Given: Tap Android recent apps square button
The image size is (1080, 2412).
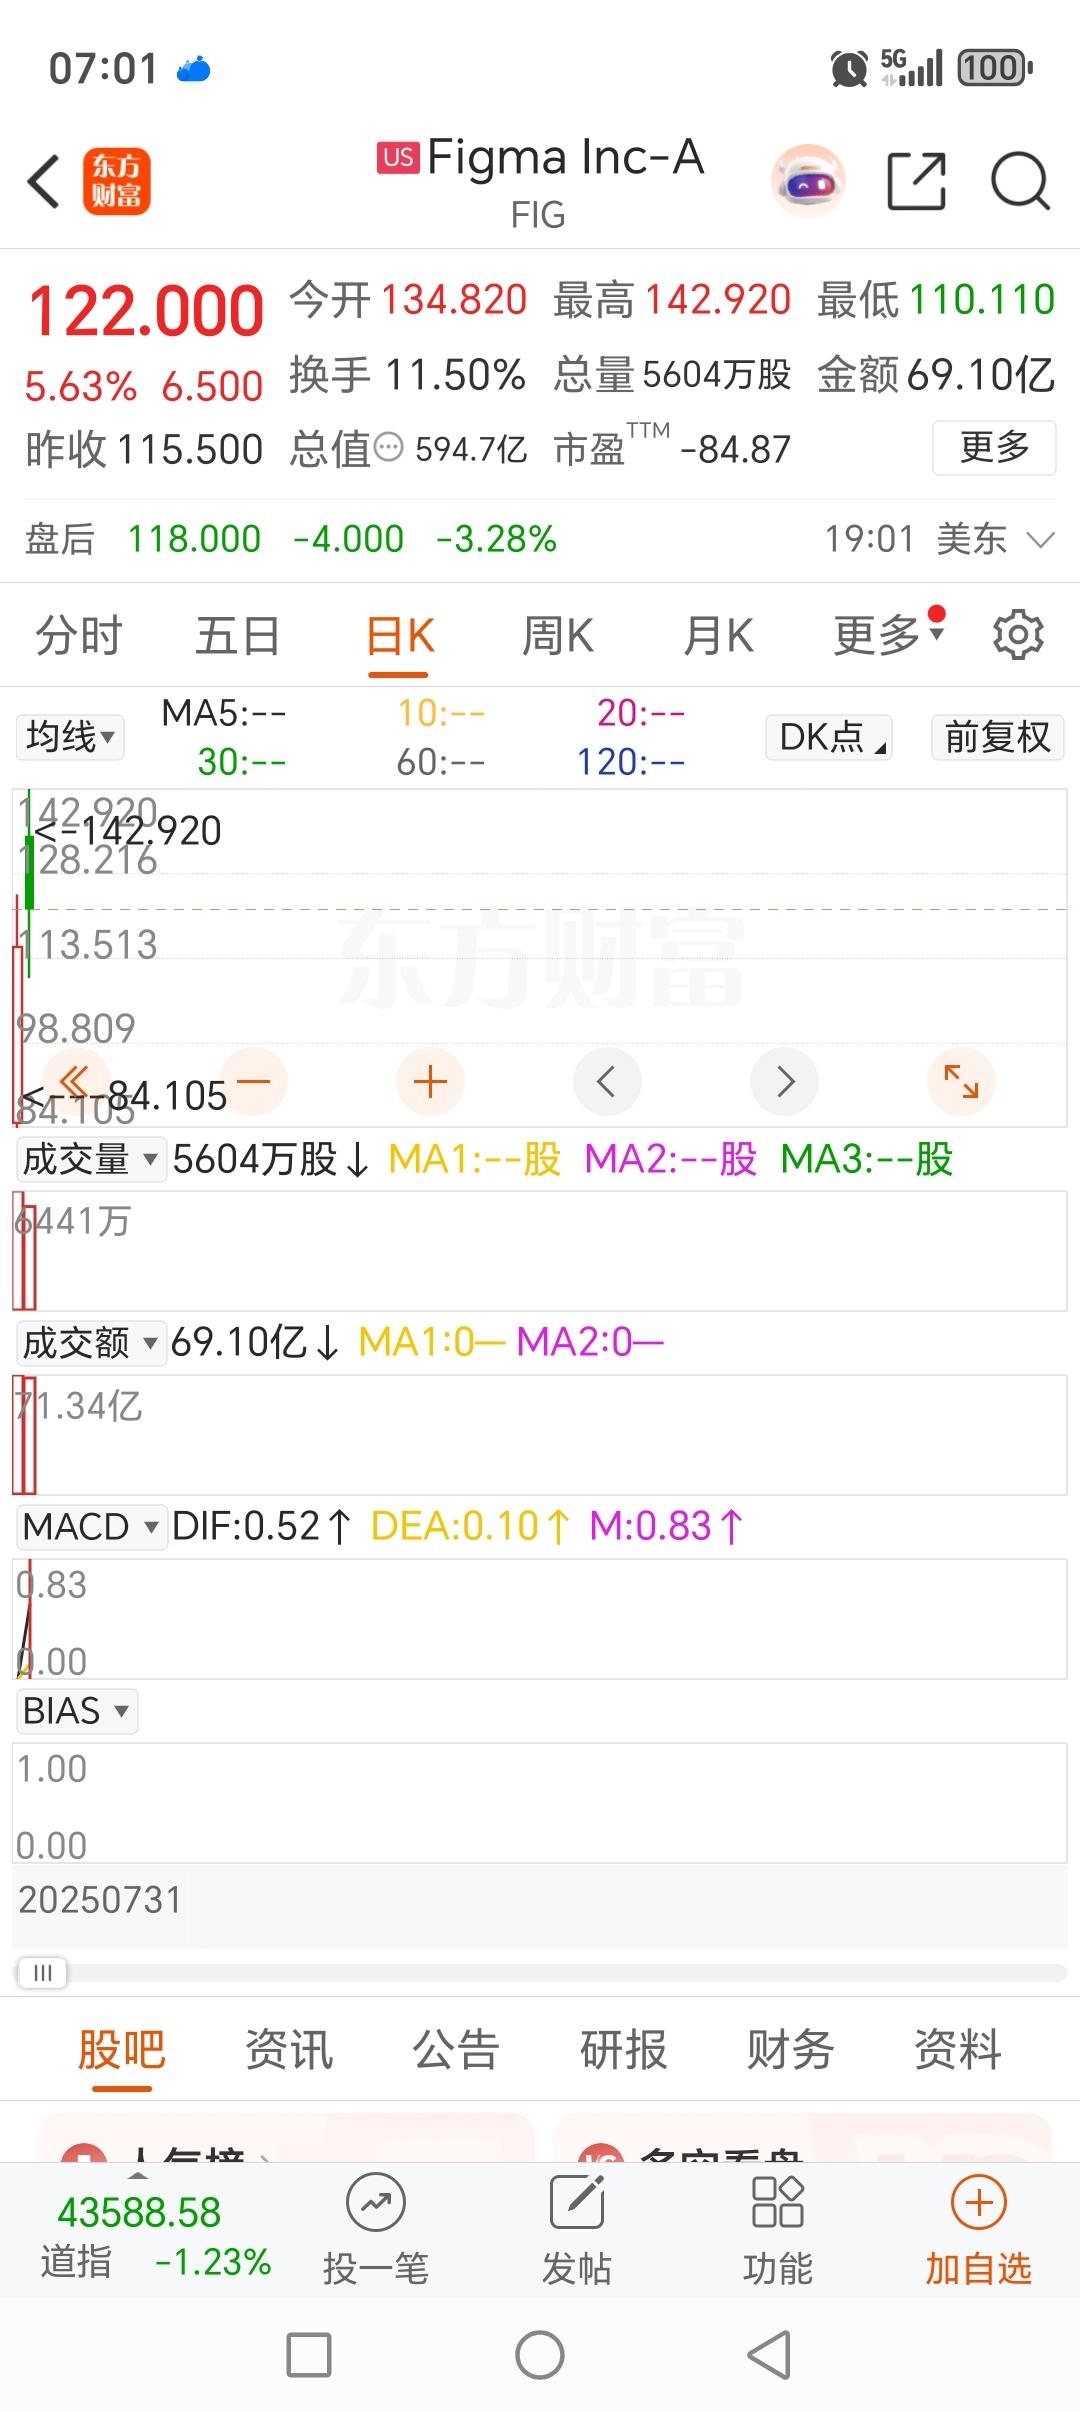Looking at the screenshot, I should click(309, 2355).
